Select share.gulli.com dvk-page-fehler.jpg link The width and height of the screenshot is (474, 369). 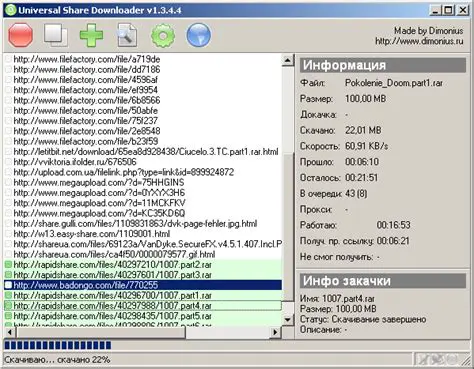pyautogui.click(x=135, y=224)
